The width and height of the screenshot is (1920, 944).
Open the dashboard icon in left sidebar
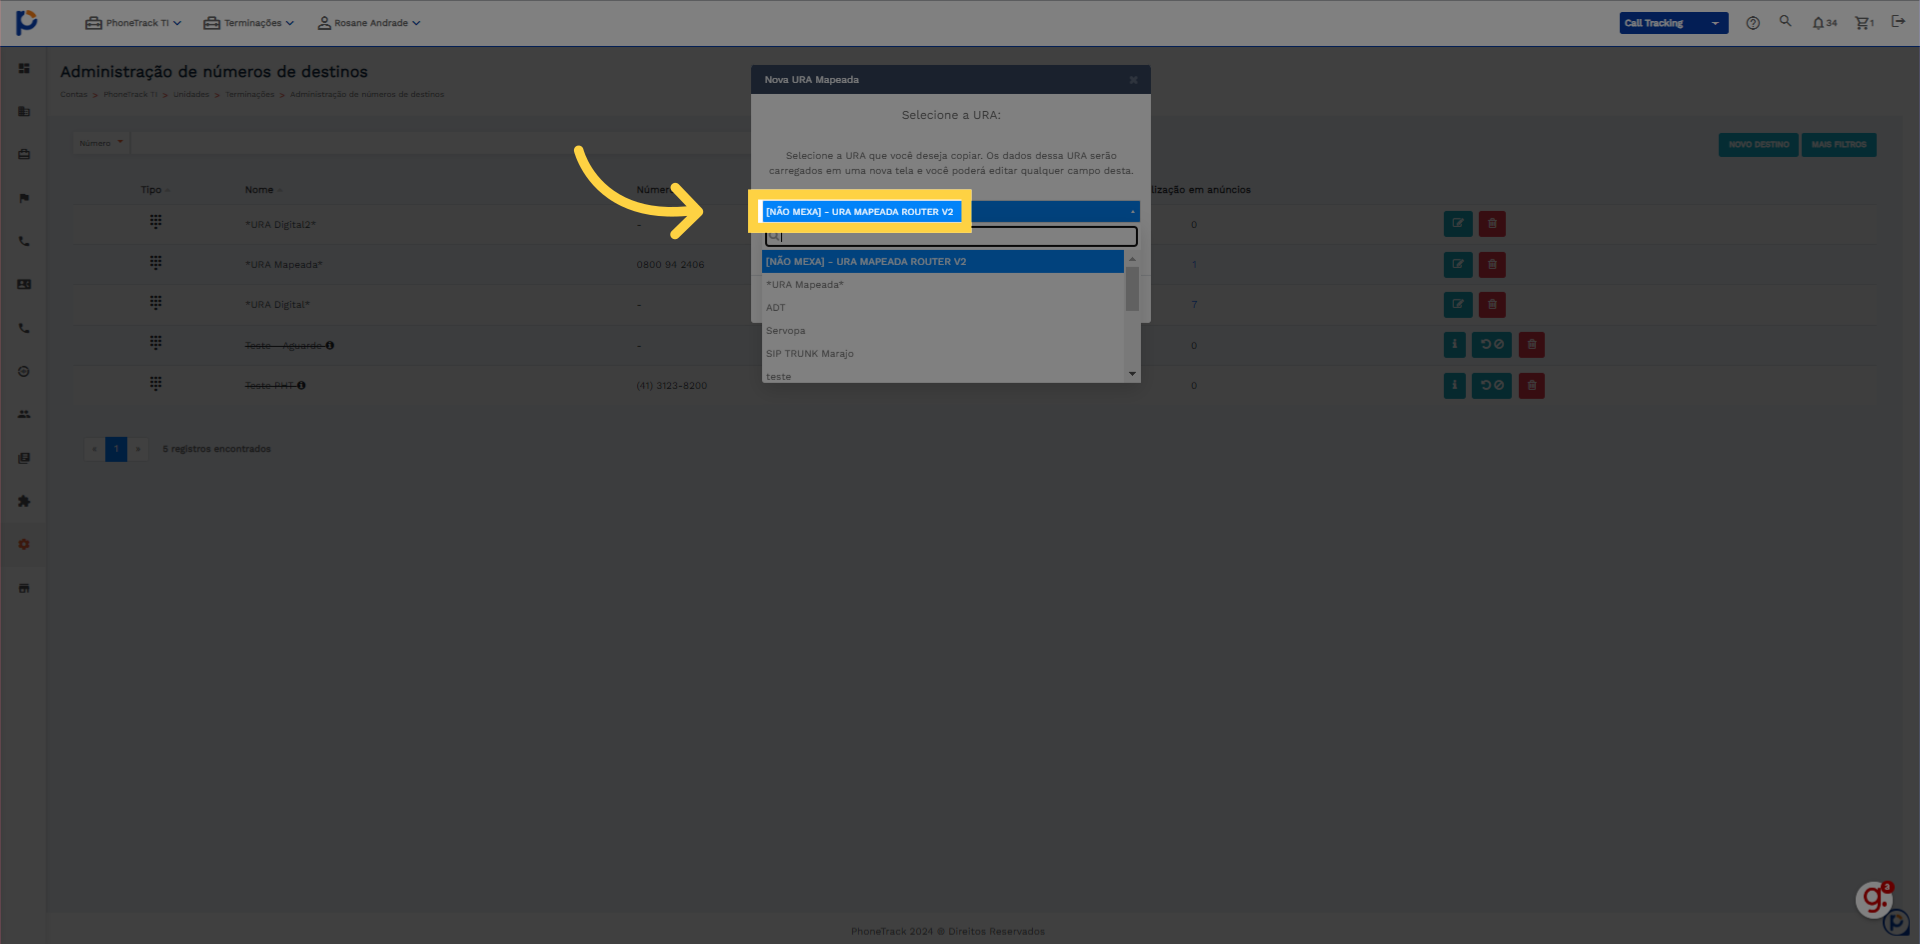tap(24, 68)
